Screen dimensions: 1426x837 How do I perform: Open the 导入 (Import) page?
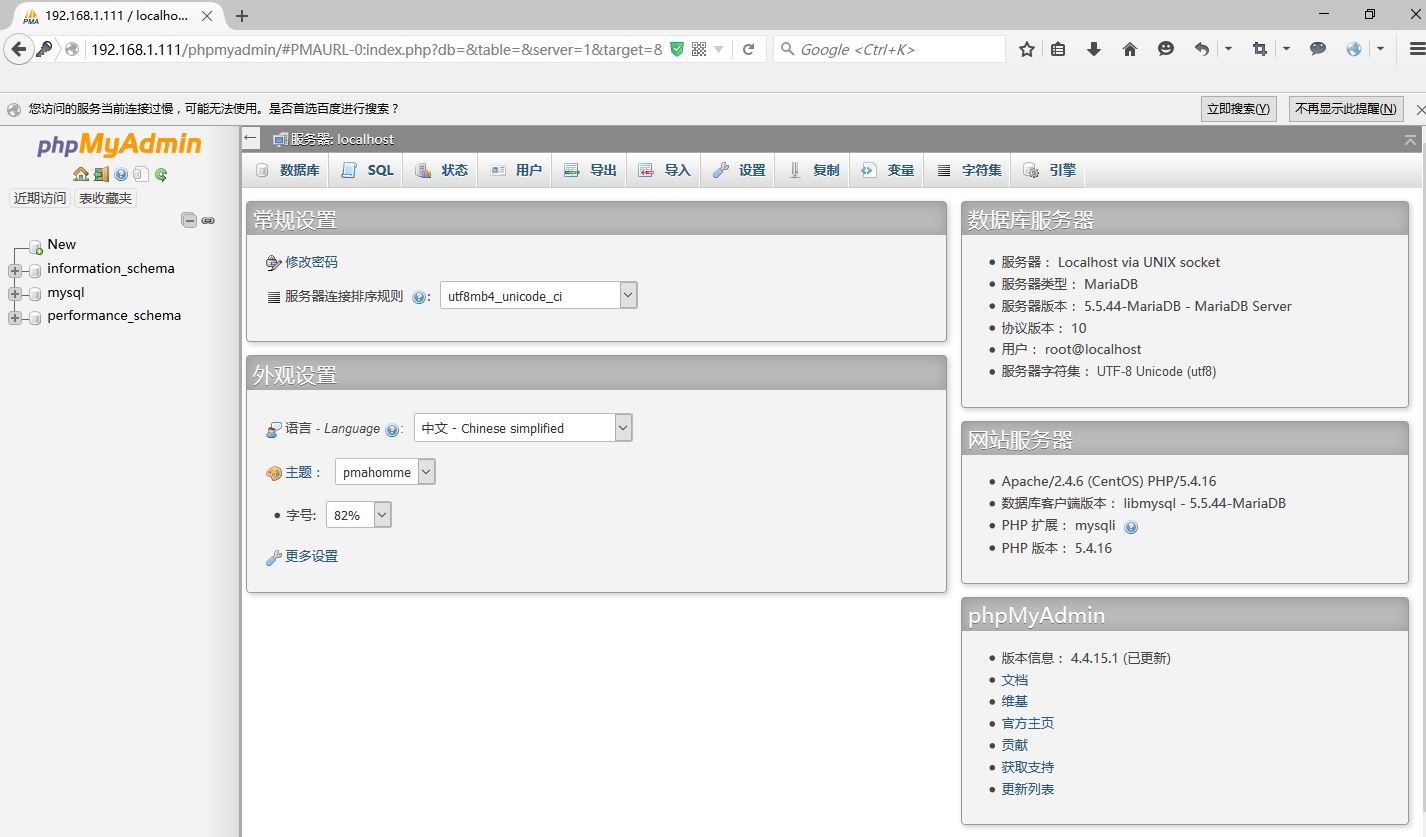(663, 170)
